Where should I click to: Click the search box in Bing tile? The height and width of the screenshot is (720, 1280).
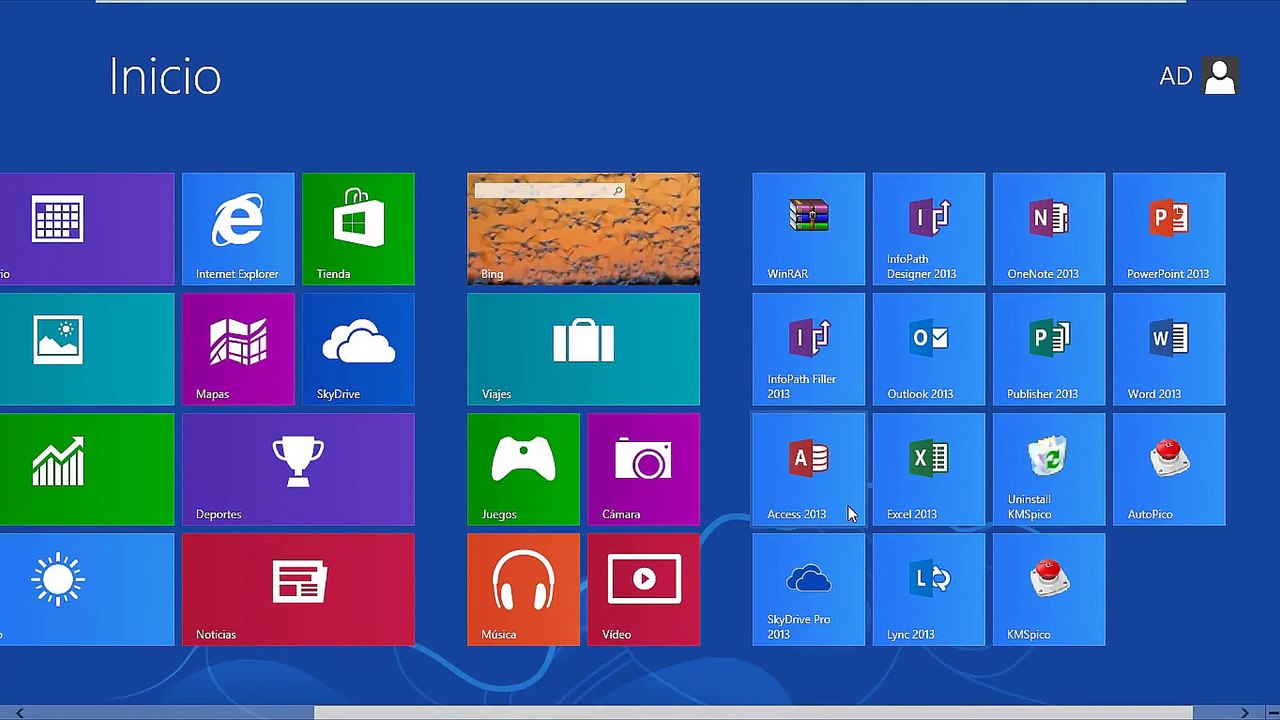pos(550,190)
